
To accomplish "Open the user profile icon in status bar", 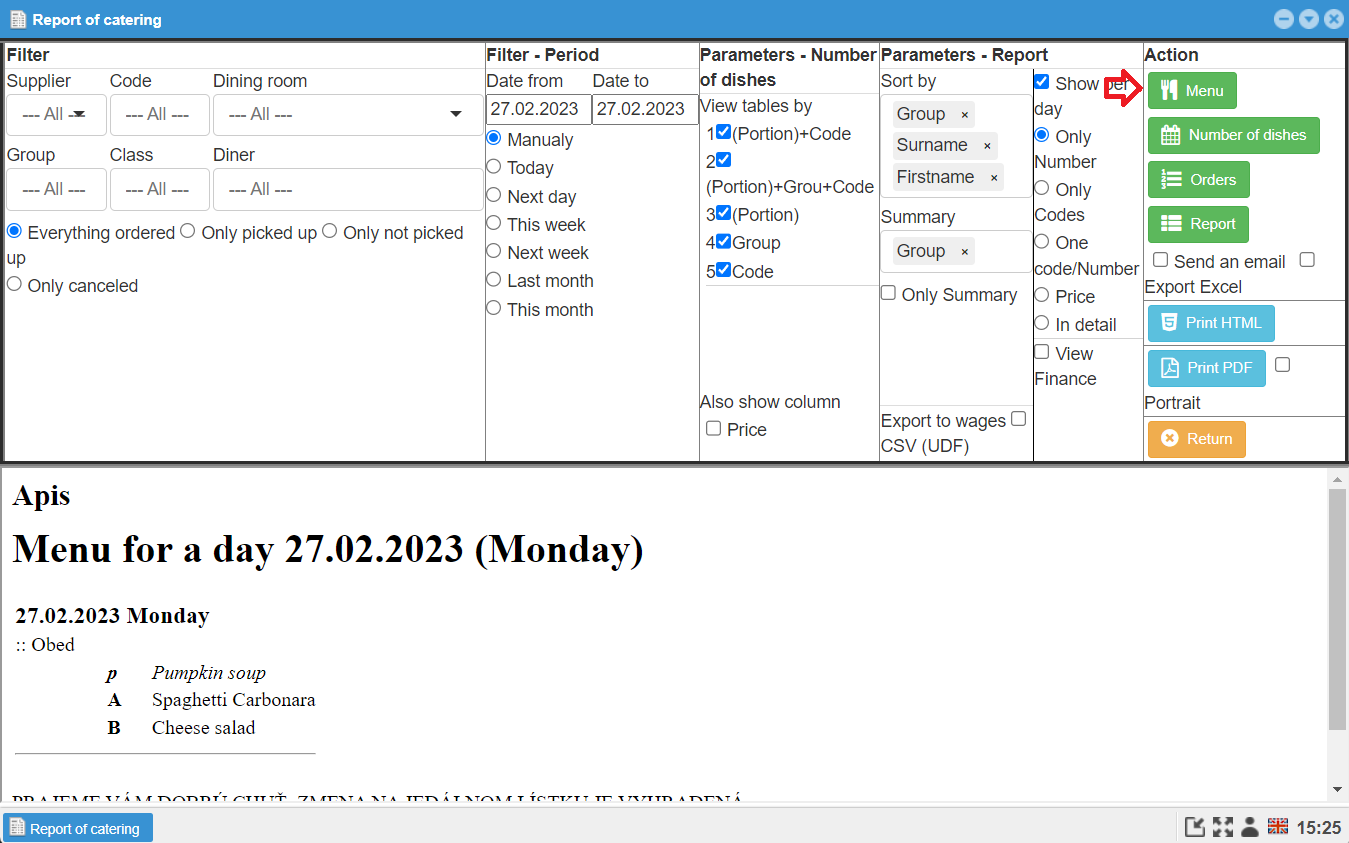I will [x=1249, y=827].
